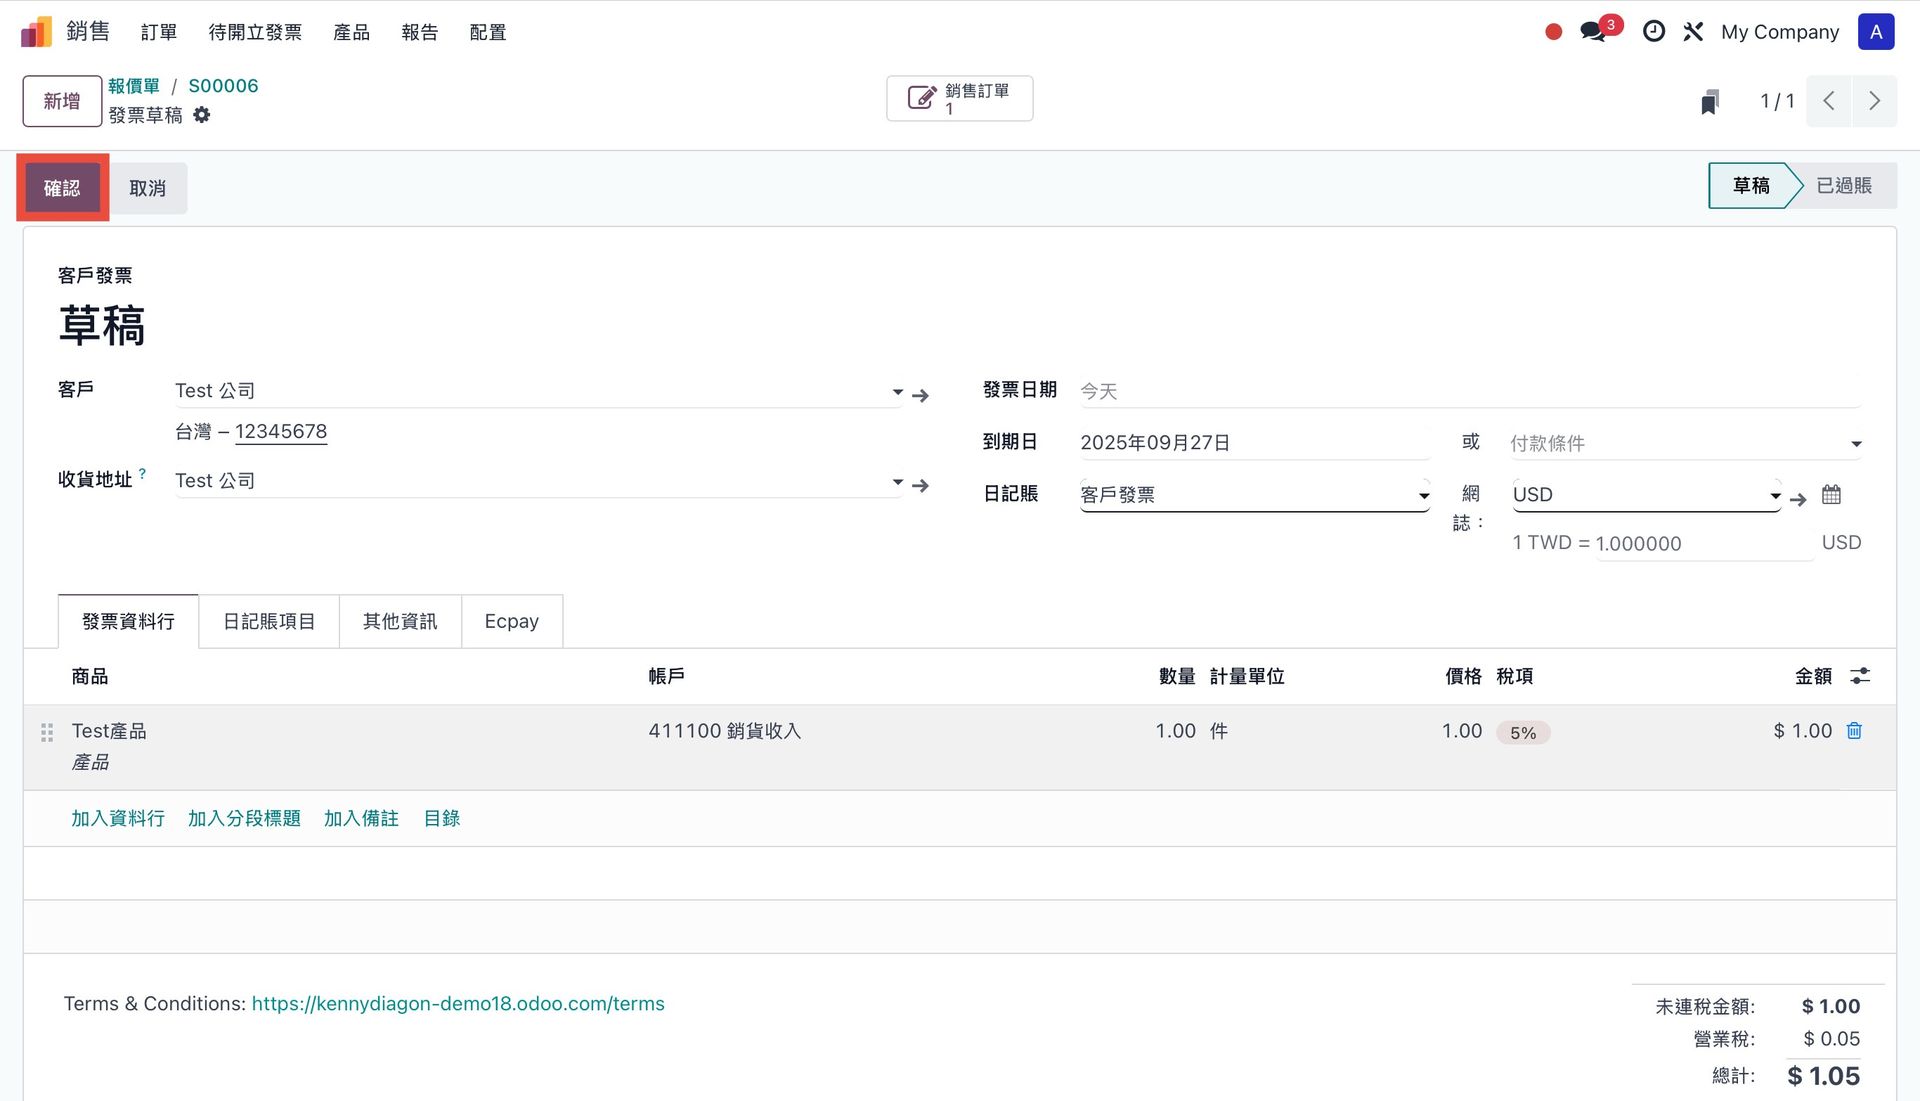The width and height of the screenshot is (1920, 1101).
Task: Open the Ecpay tab
Action: 511,622
